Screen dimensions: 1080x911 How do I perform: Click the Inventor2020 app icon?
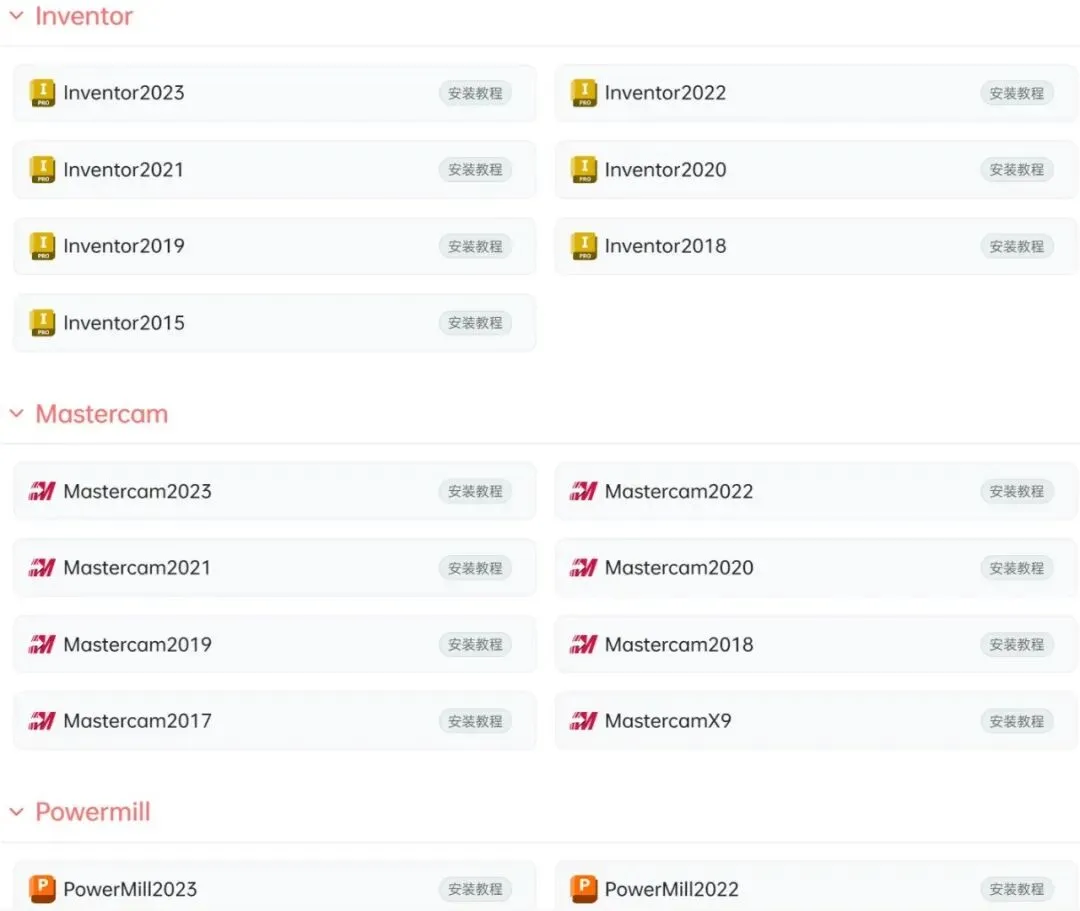(x=584, y=169)
